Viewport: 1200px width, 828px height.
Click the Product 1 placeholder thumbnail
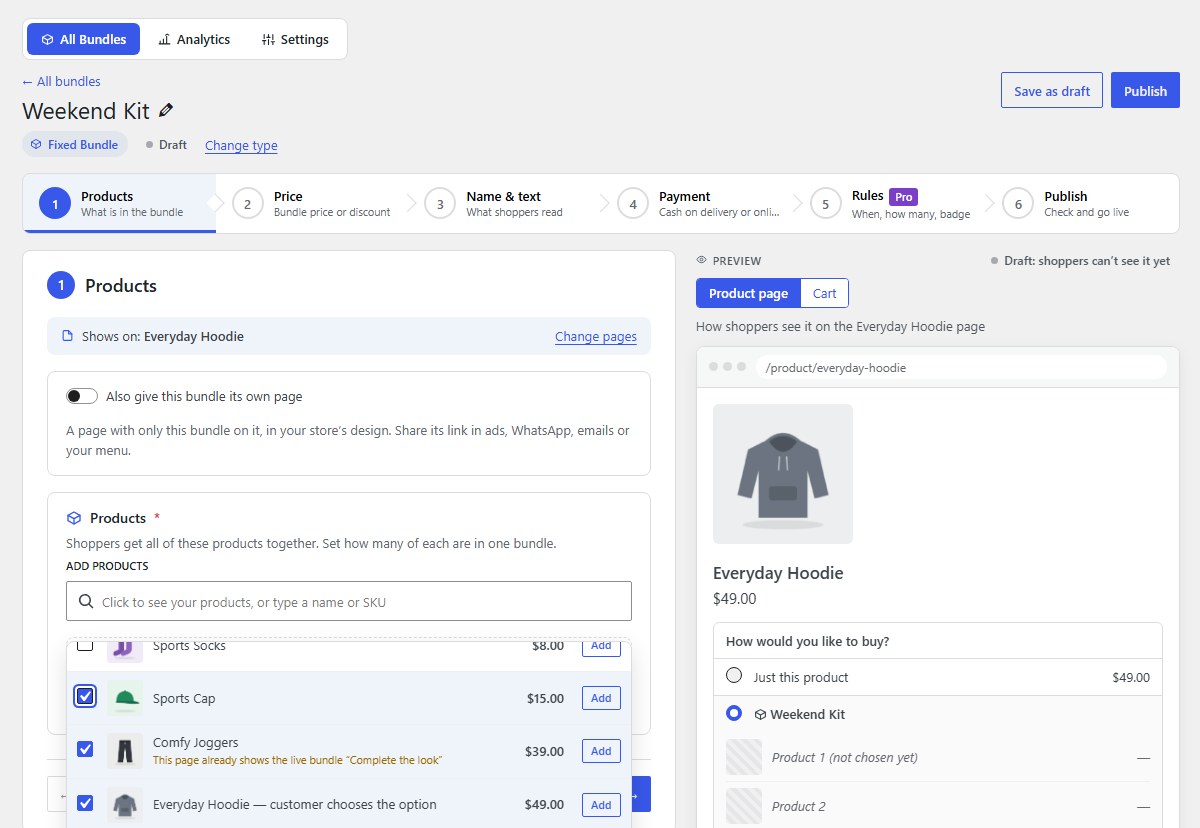click(x=744, y=757)
